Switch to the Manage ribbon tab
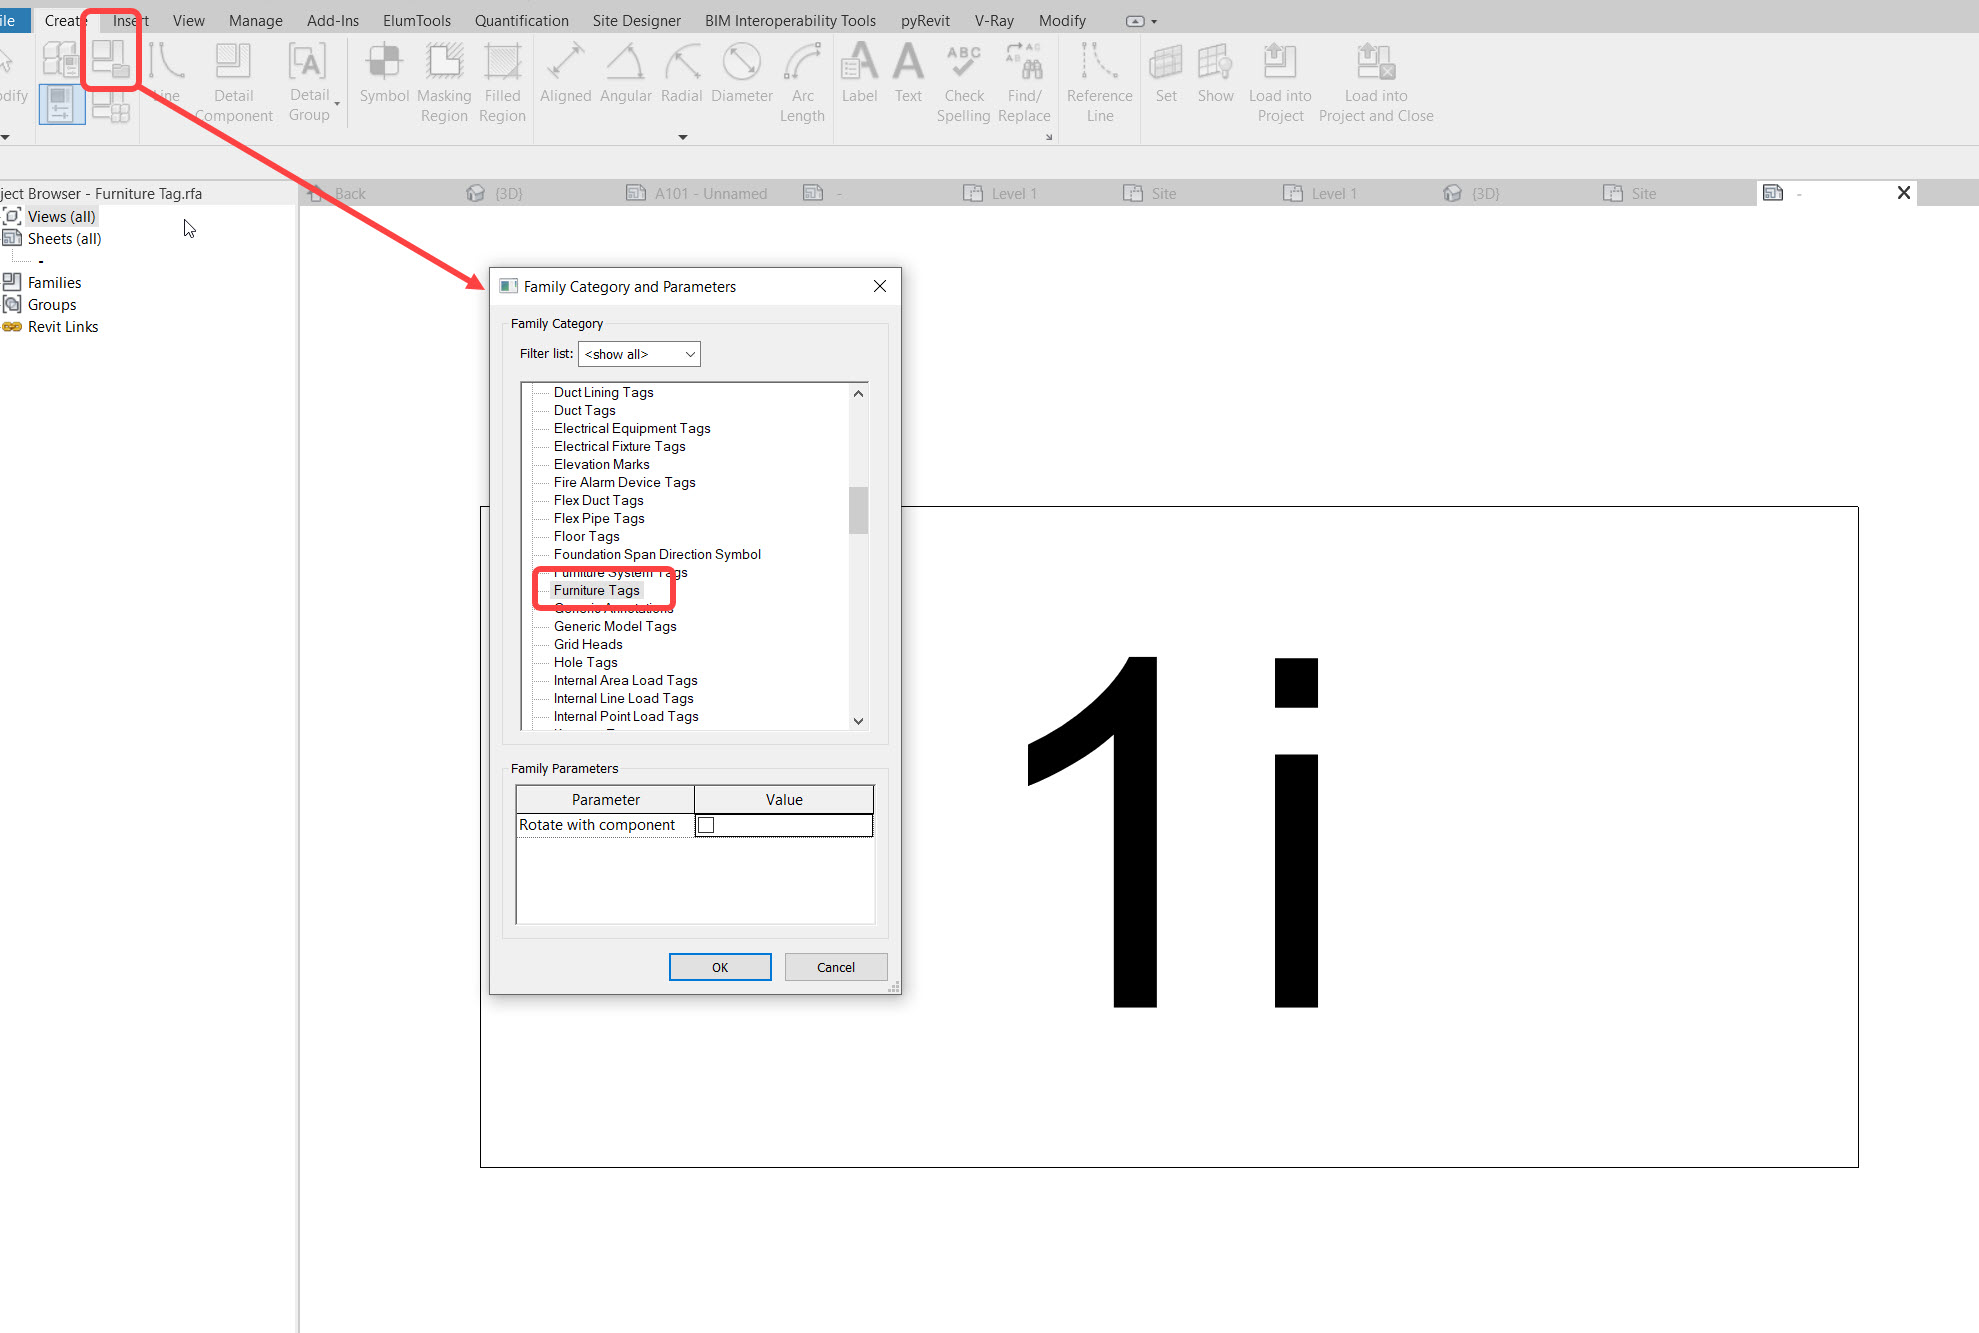Screen dimensions: 1979x1333 [255, 19]
